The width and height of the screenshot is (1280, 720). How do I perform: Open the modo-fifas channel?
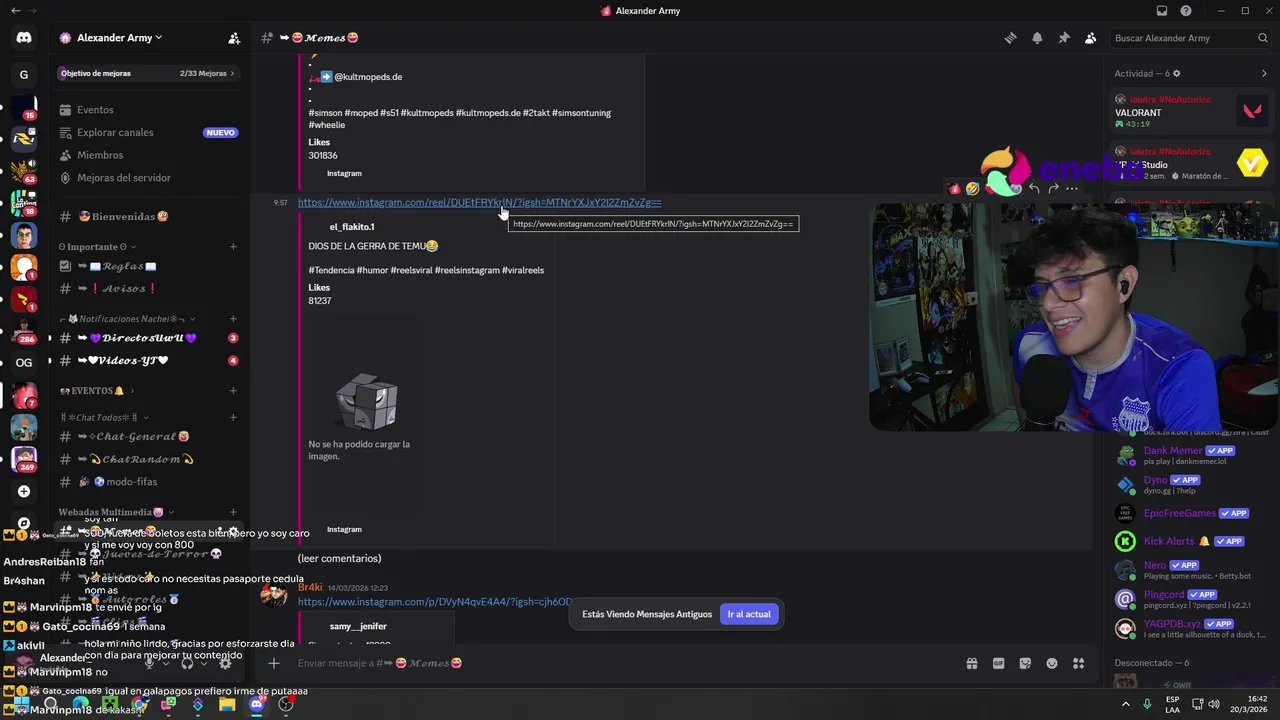click(x=148, y=482)
